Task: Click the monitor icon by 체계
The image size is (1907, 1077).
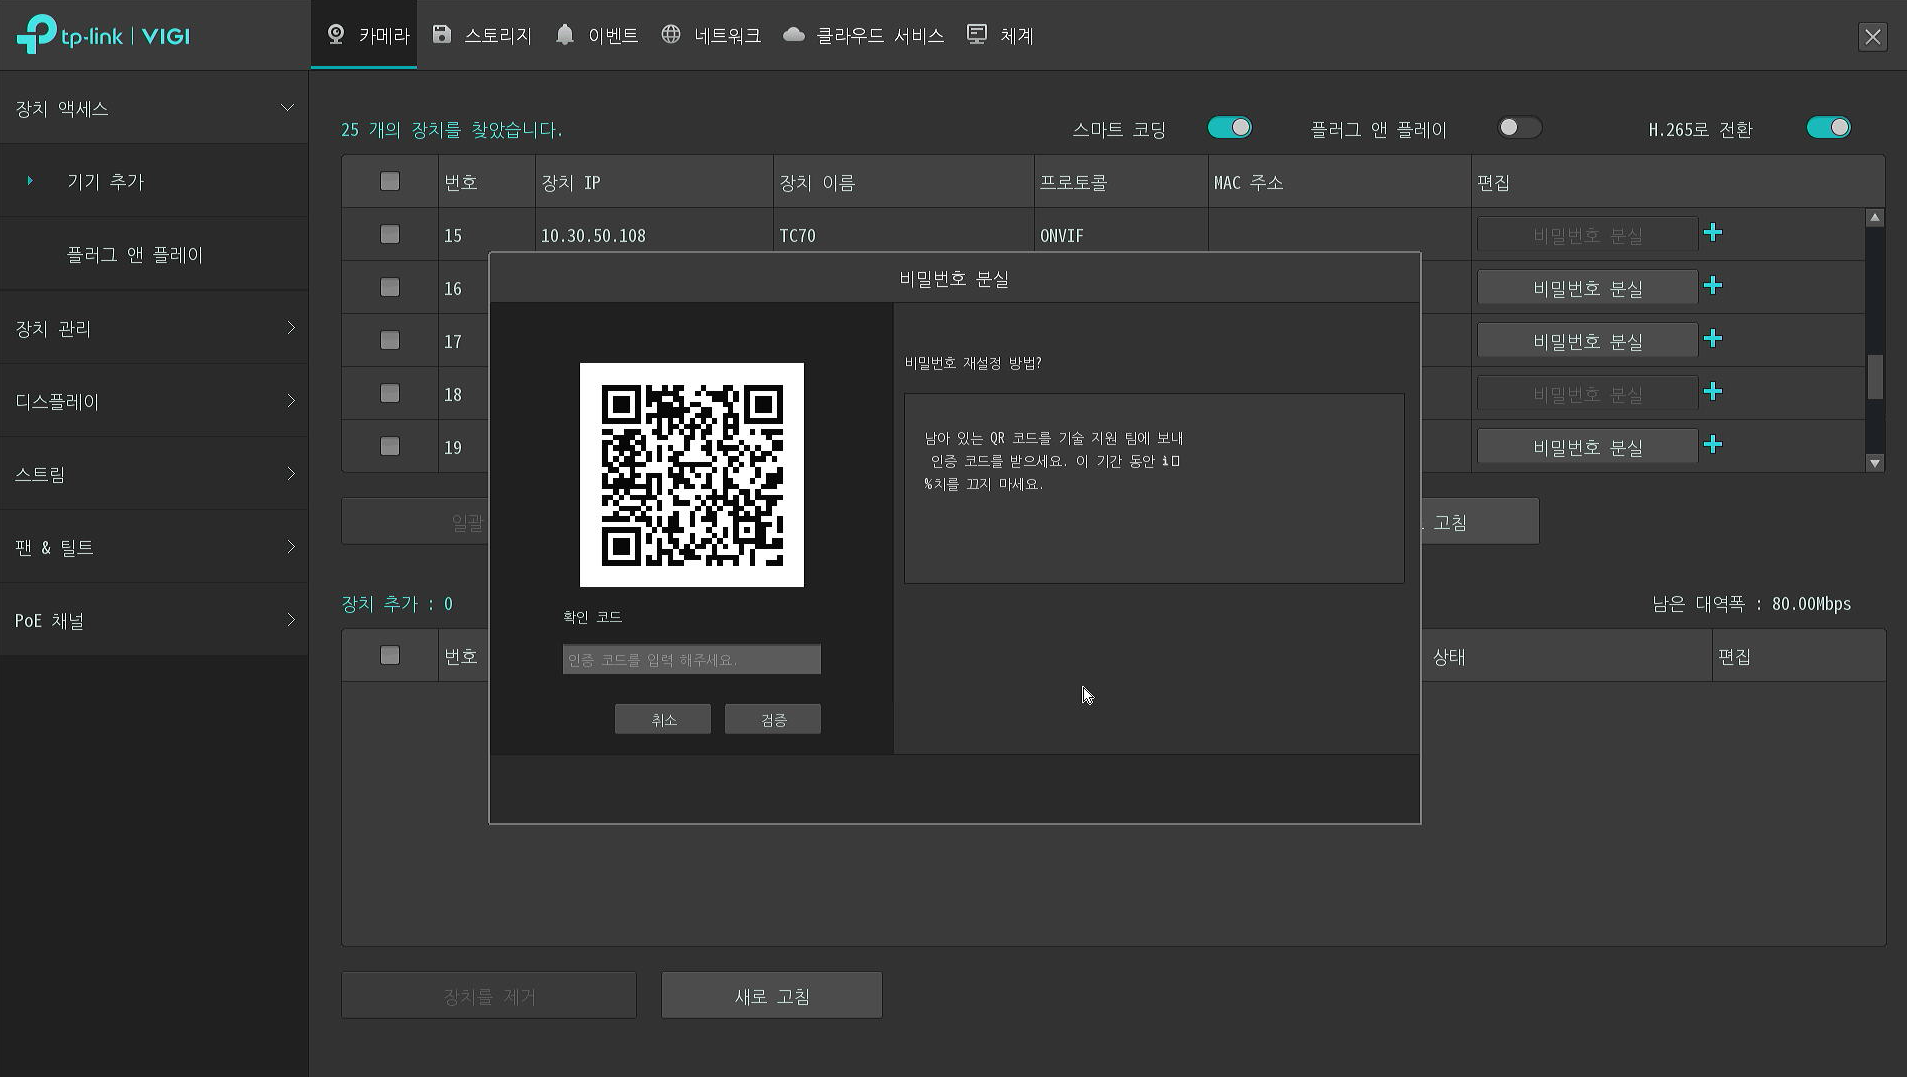Action: (977, 34)
